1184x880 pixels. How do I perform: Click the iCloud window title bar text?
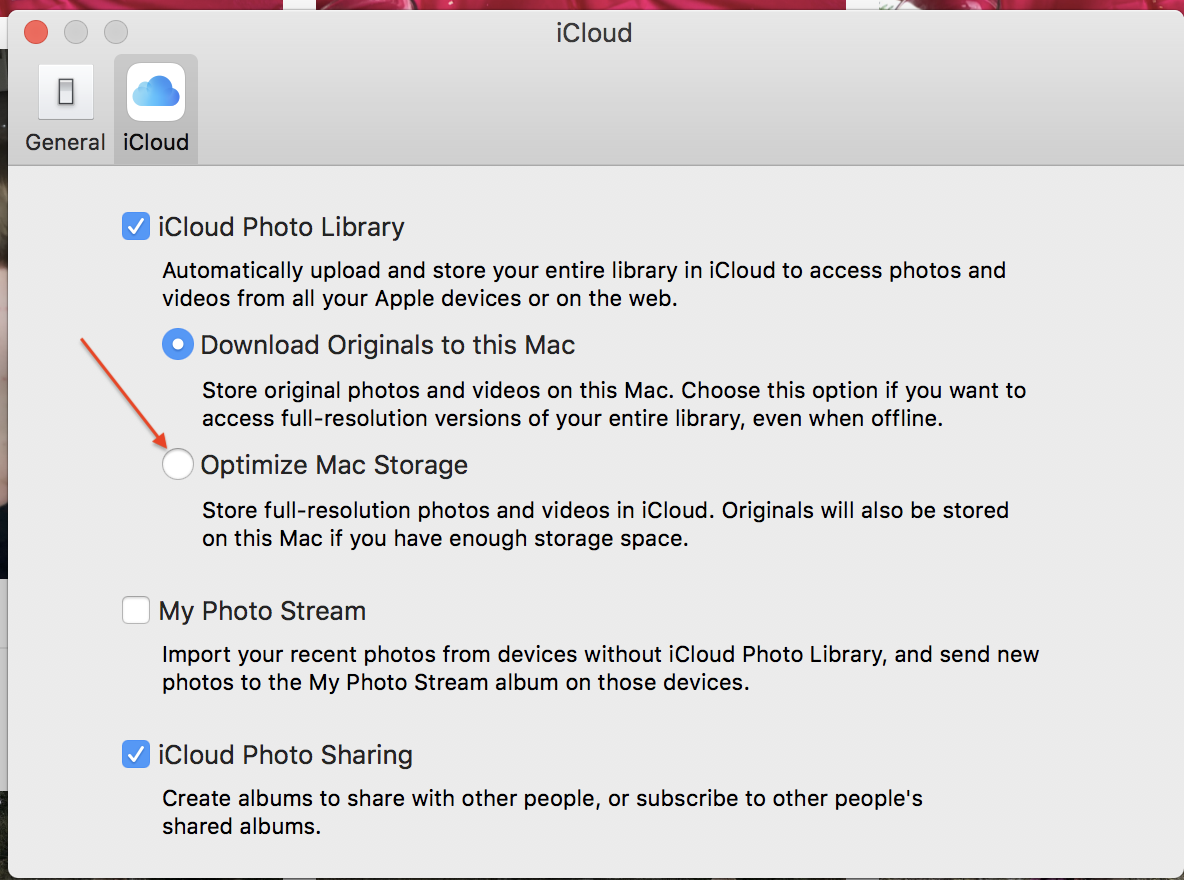pyautogui.click(x=594, y=33)
